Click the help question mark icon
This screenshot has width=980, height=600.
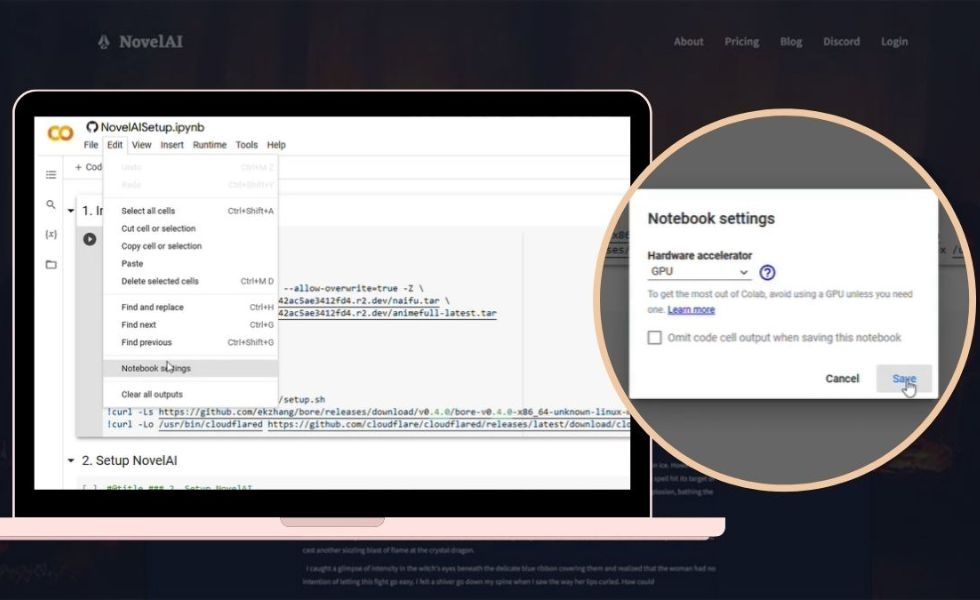767,272
